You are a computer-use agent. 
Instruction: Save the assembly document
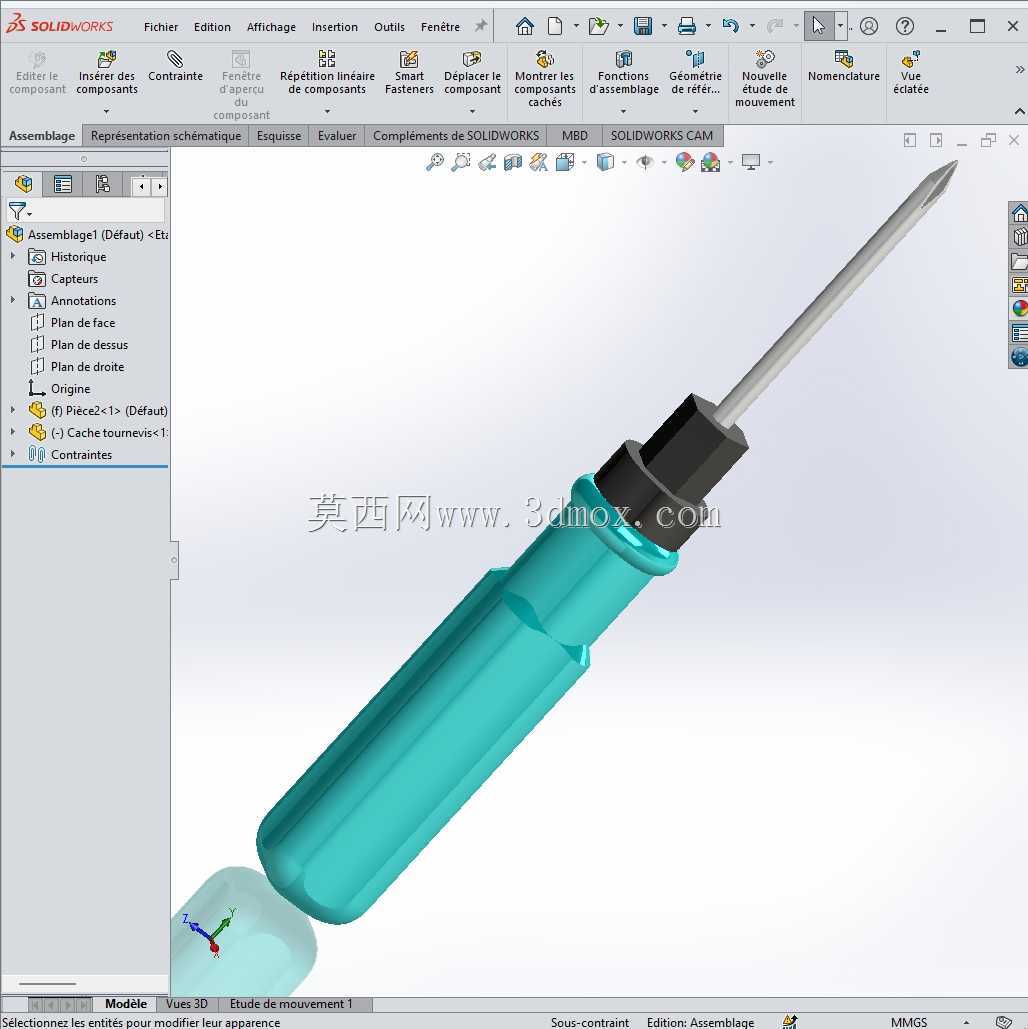coord(643,26)
